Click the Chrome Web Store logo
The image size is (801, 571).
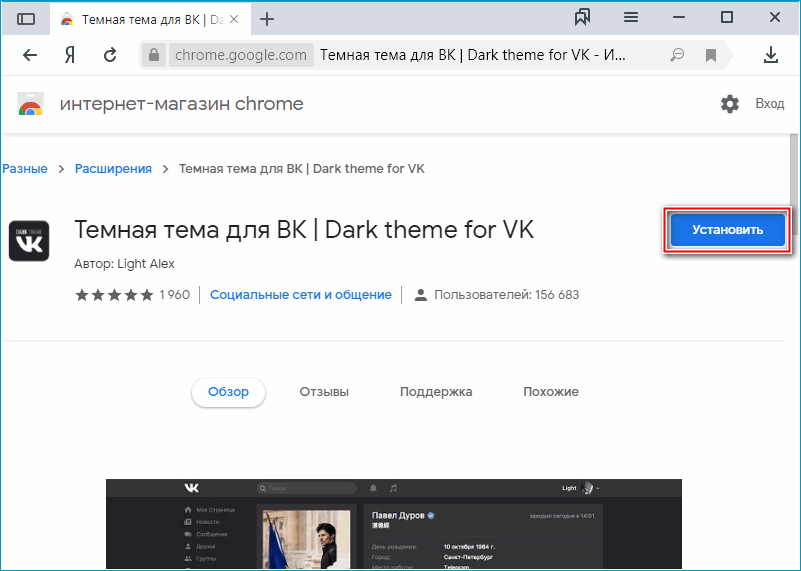(31, 104)
